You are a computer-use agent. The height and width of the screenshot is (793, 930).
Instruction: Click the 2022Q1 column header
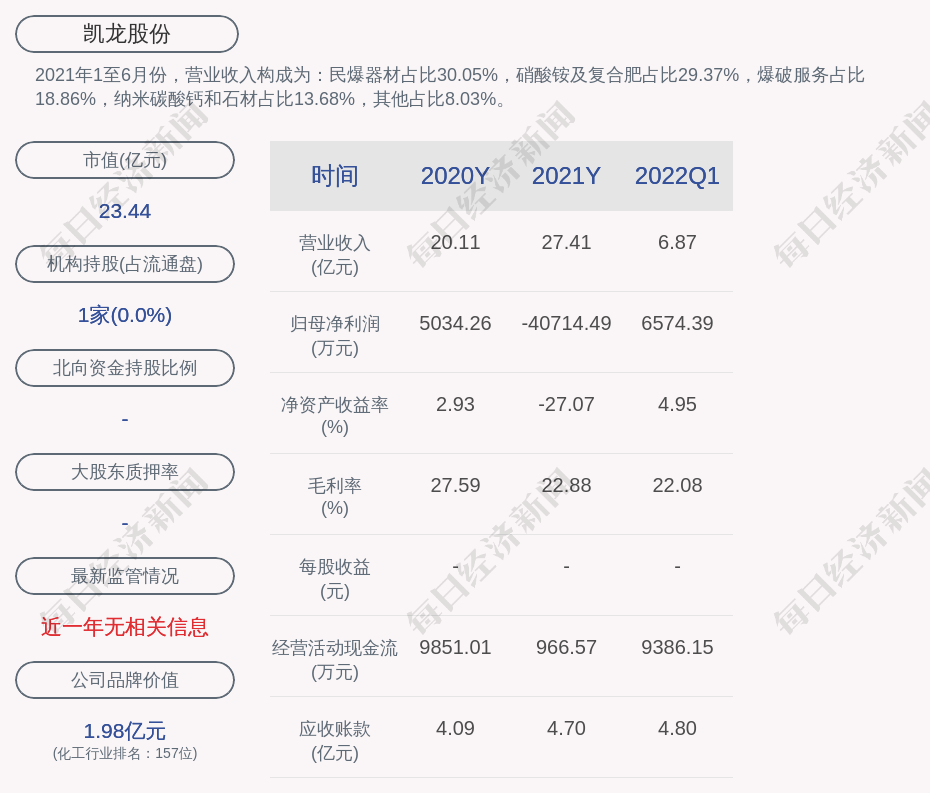tap(677, 176)
